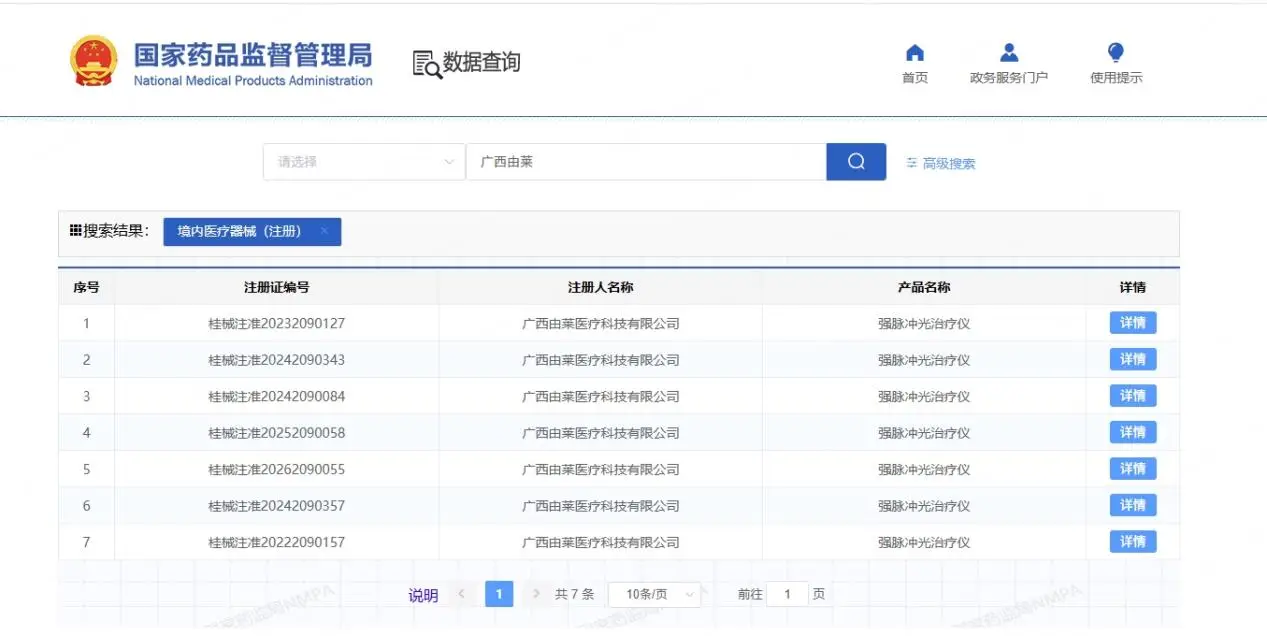Open the 首页 home icon
Image resolution: width=1267 pixels, height=636 pixels.
point(914,53)
